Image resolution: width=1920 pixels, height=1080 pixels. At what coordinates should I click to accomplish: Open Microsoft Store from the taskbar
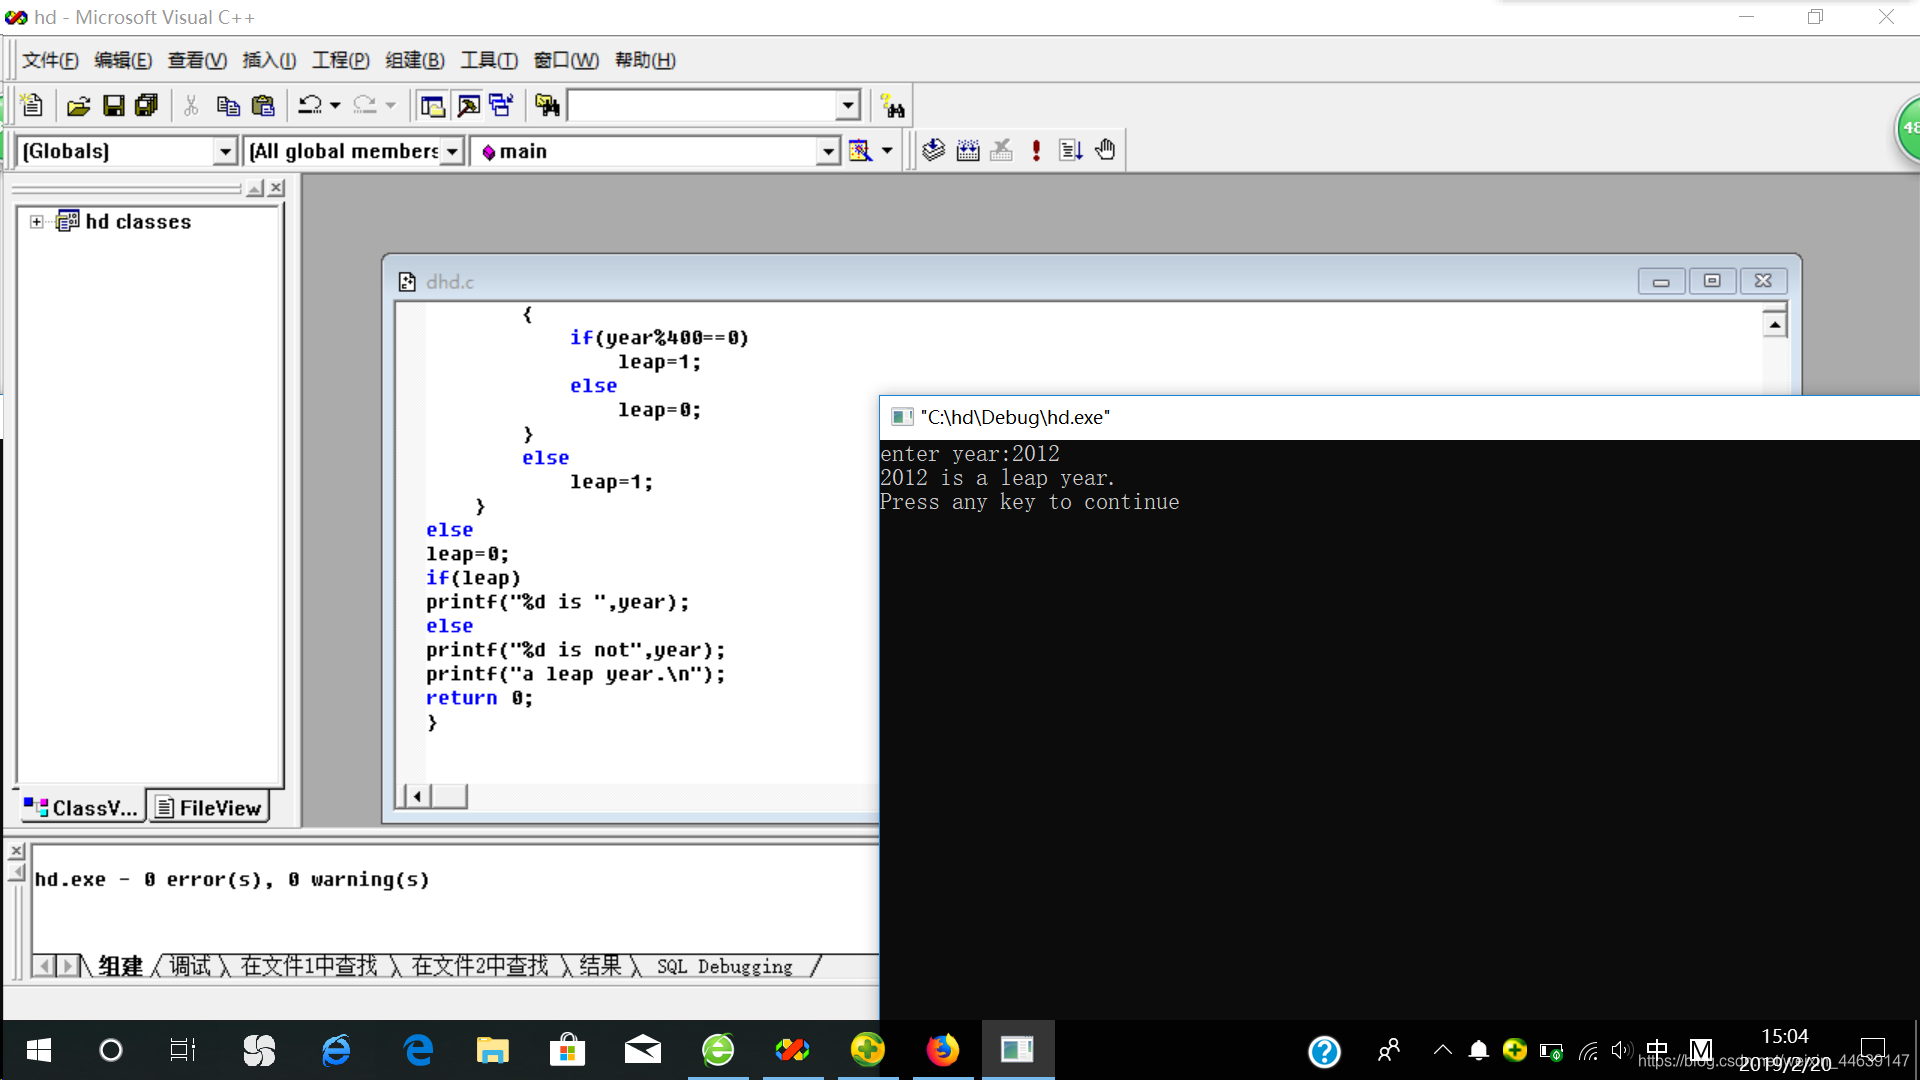(x=567, y=1050)
